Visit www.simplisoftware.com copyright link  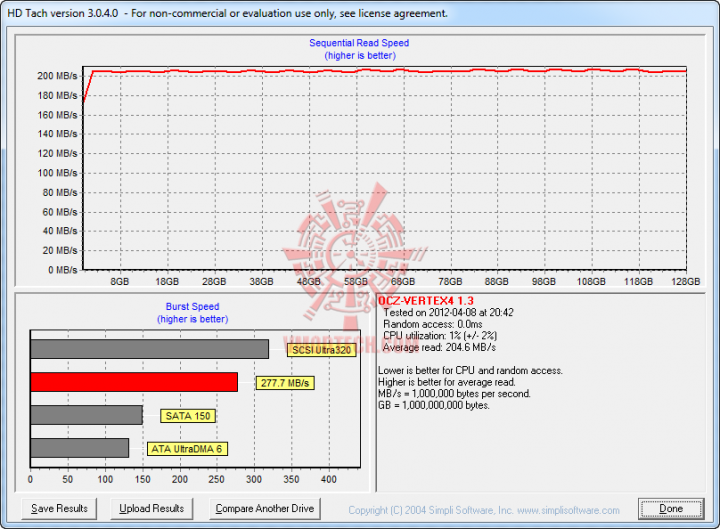(x=568, y=511)
